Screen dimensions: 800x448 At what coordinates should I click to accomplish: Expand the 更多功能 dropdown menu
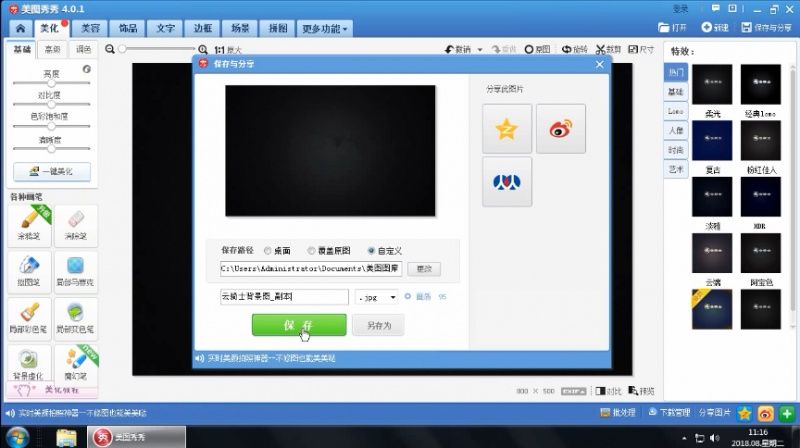tap(324, 29)
